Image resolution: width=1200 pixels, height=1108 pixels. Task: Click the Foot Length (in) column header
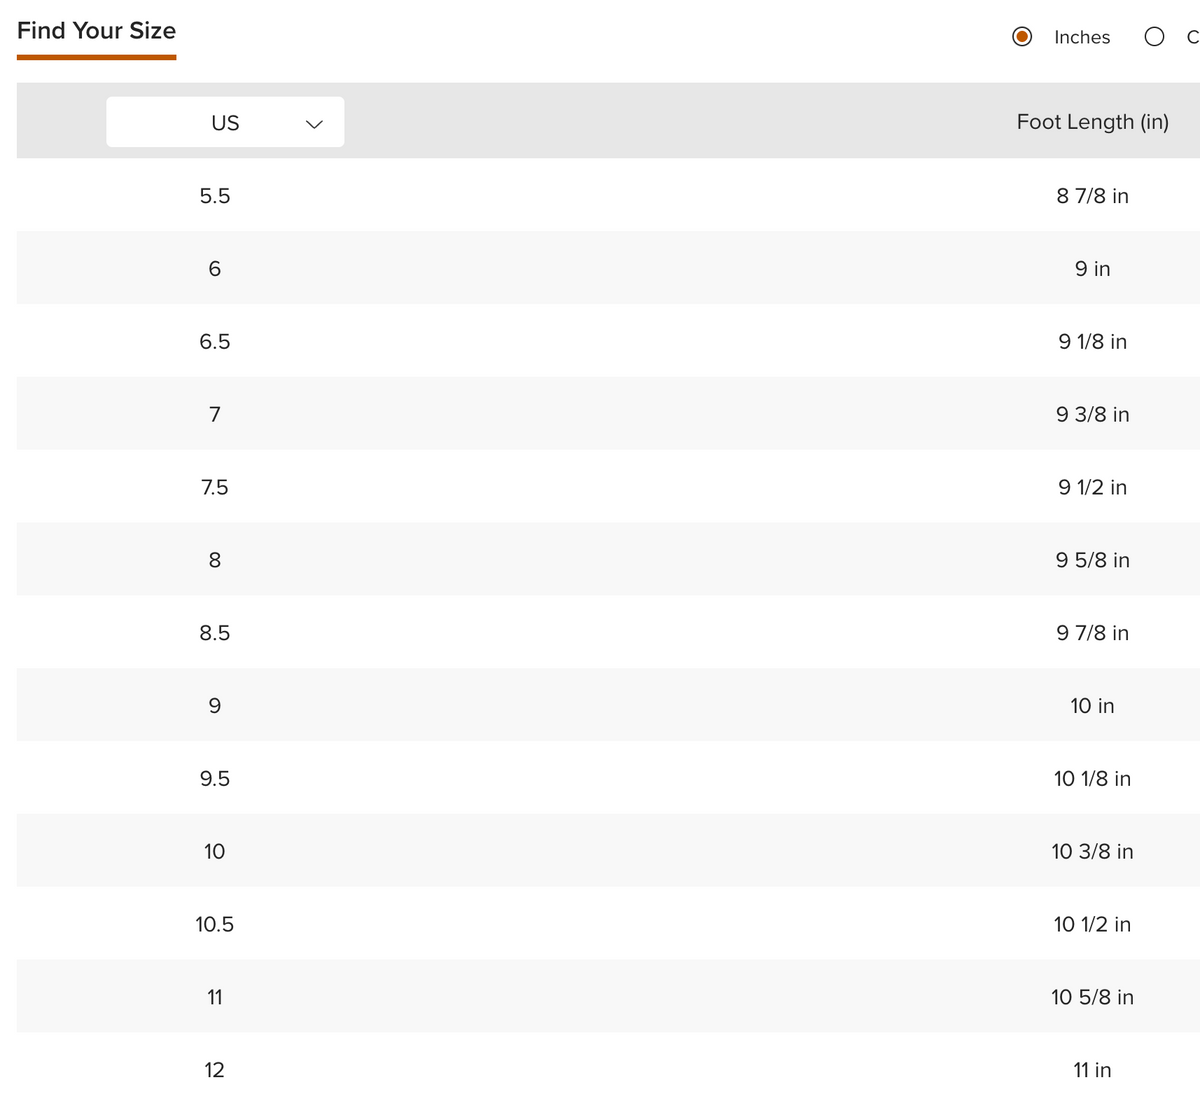coord(1093,122)
